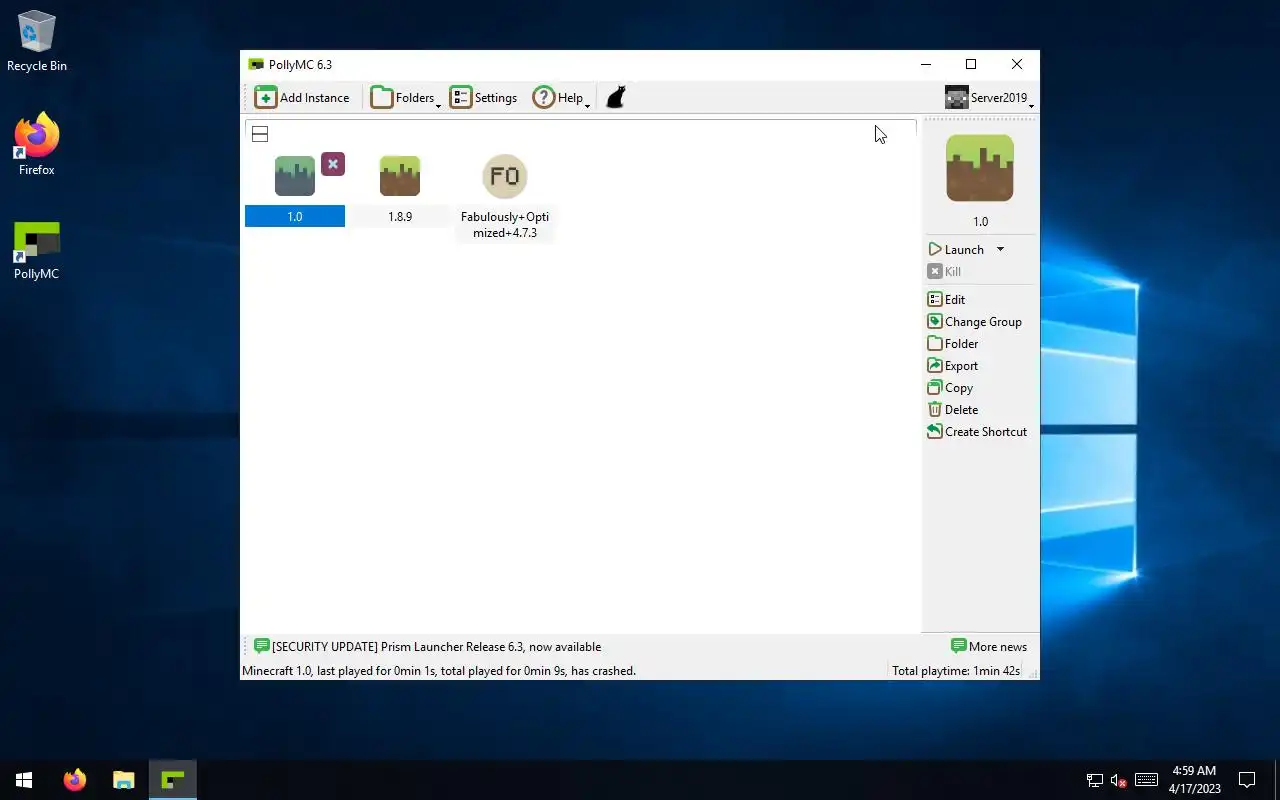Launch the selected instance

pos(957,249)
